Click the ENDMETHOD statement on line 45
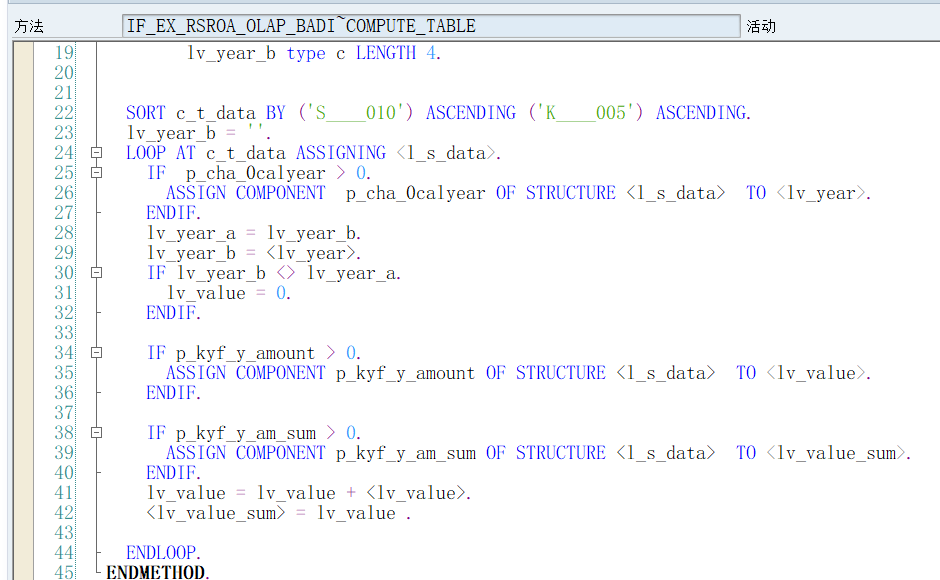 158,572
